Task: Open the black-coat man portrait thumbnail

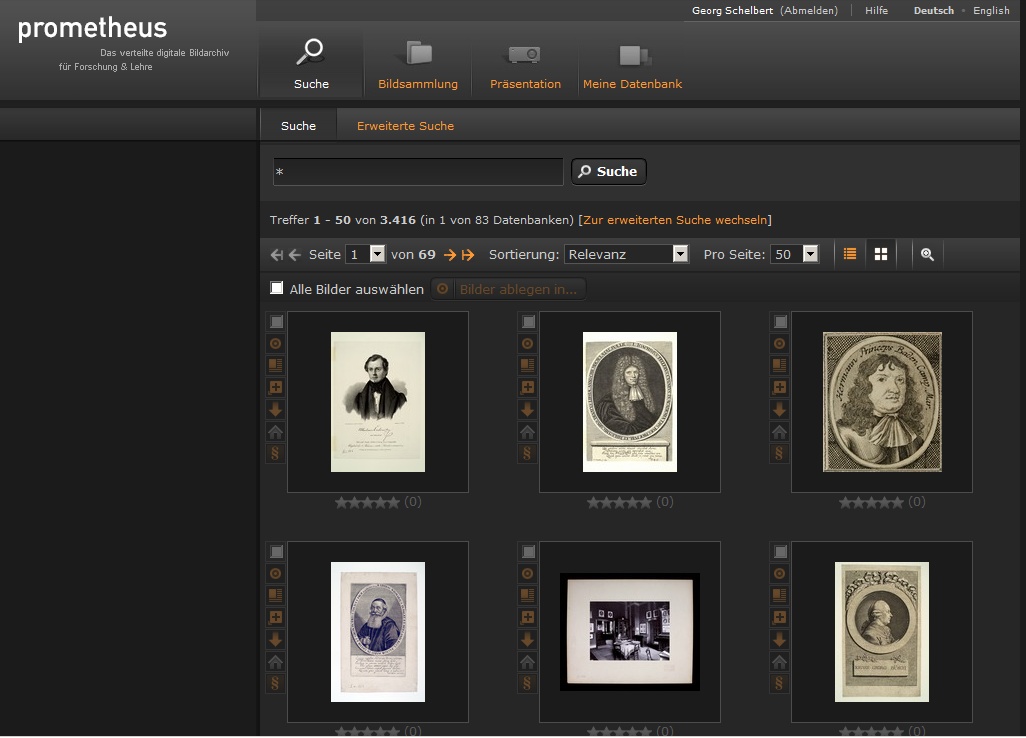Action: [378, 402]
